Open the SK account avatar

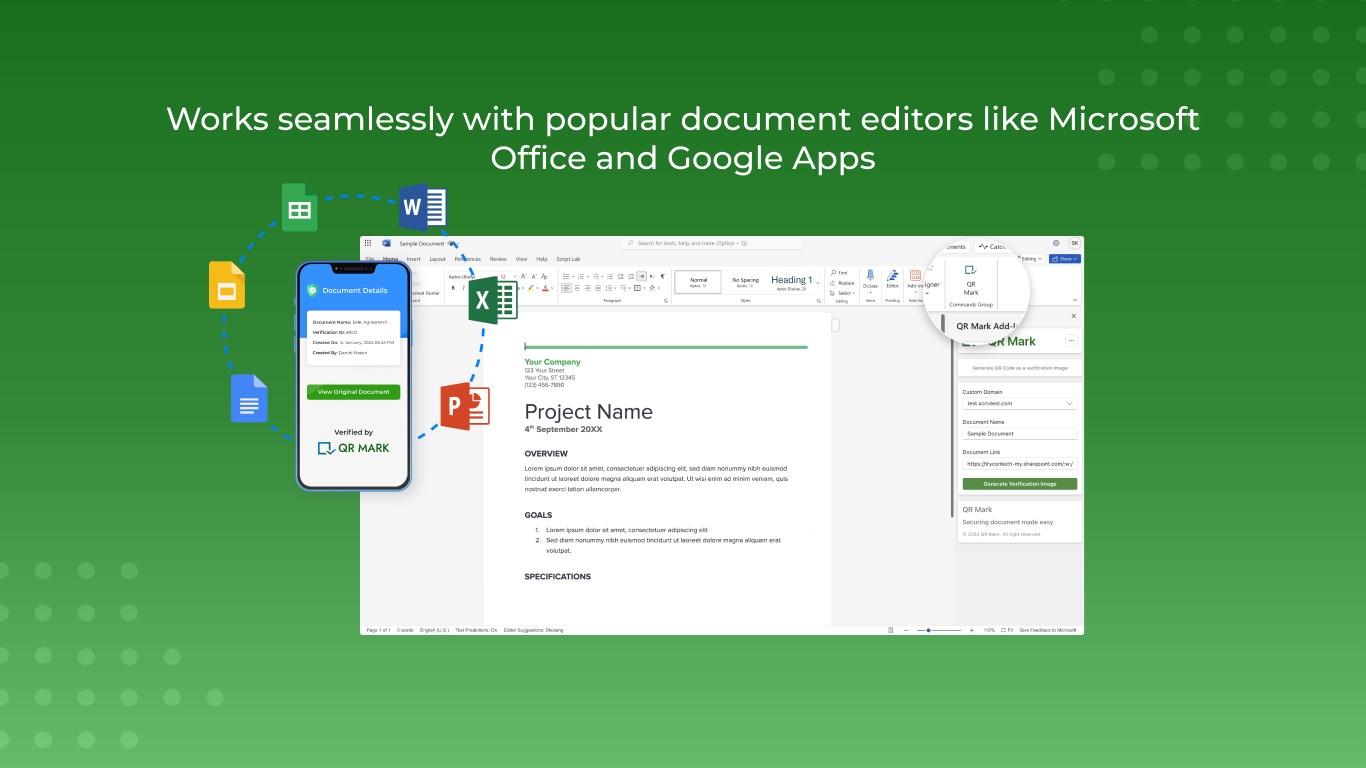tap(1074, 243)
